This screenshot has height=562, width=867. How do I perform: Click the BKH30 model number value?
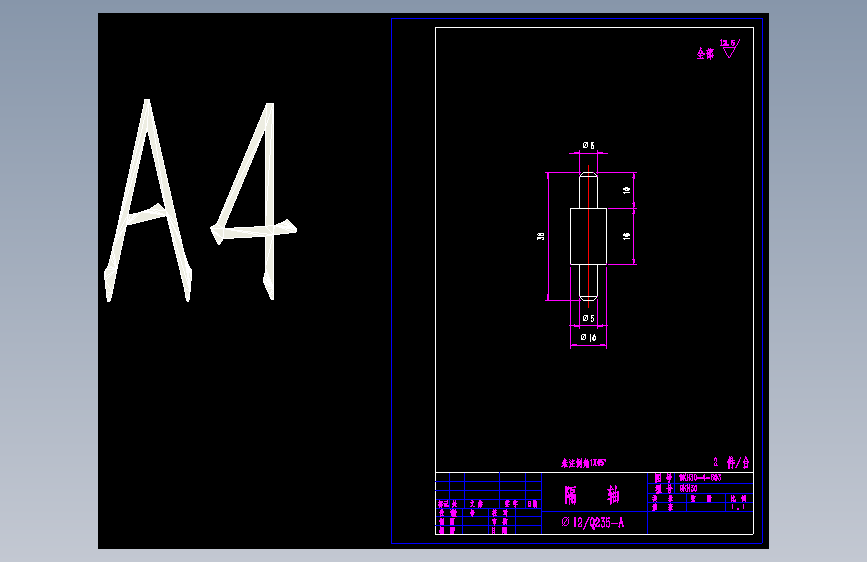point(688,488)
